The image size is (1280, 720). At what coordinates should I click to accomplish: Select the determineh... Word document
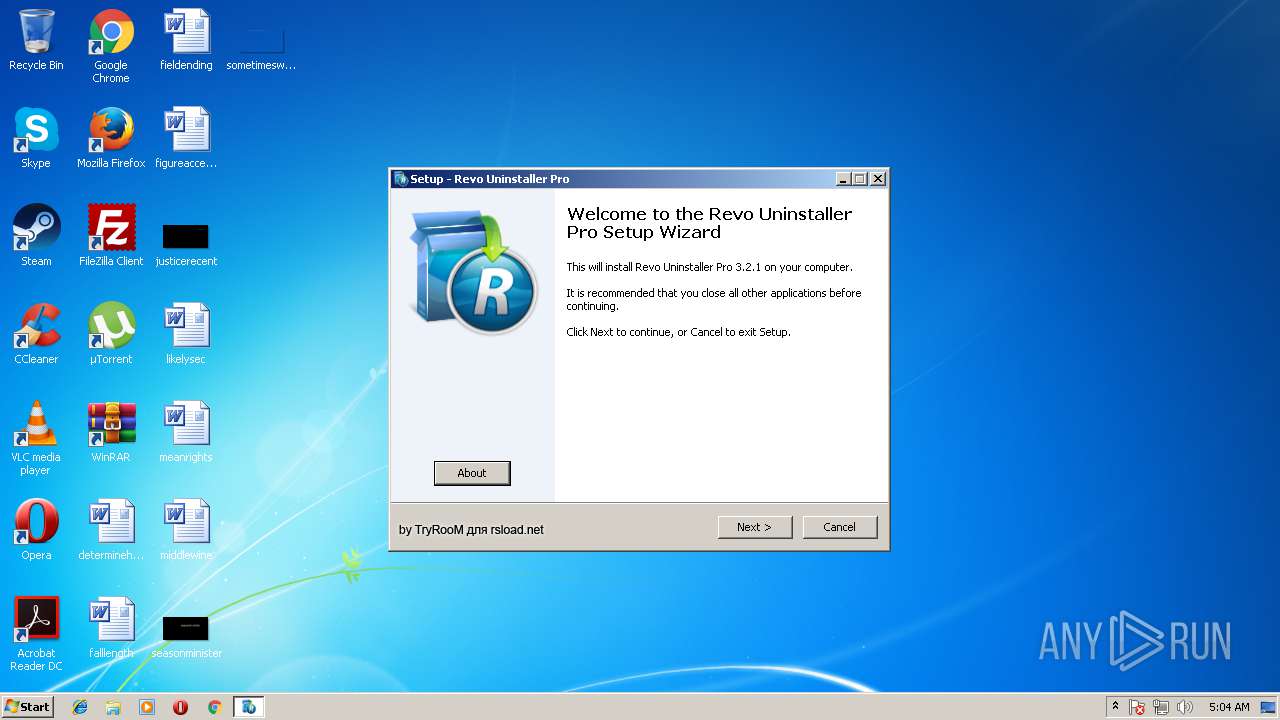[x=111, y=530]
